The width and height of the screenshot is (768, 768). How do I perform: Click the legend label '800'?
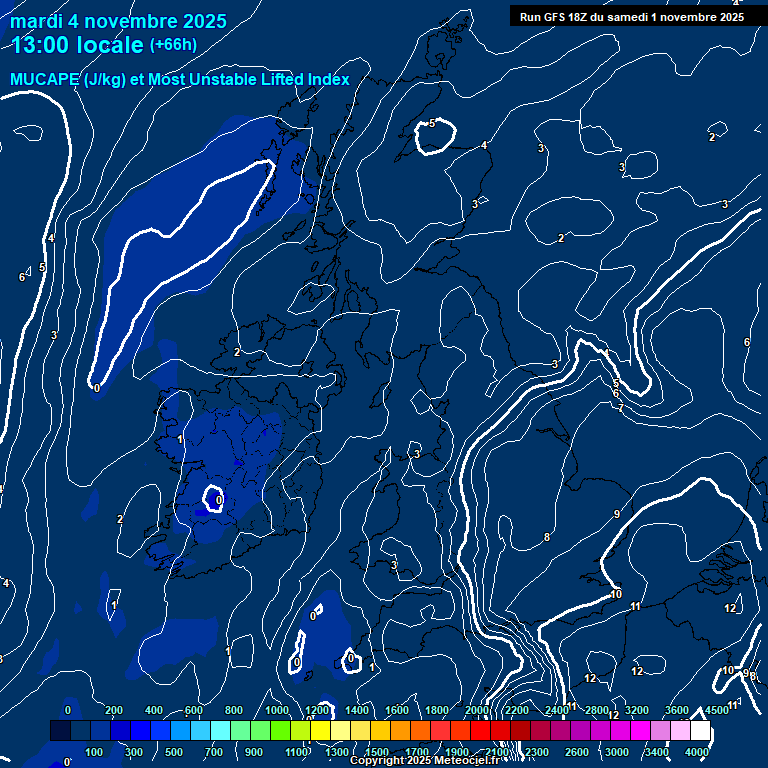click(x=234, y=710)
